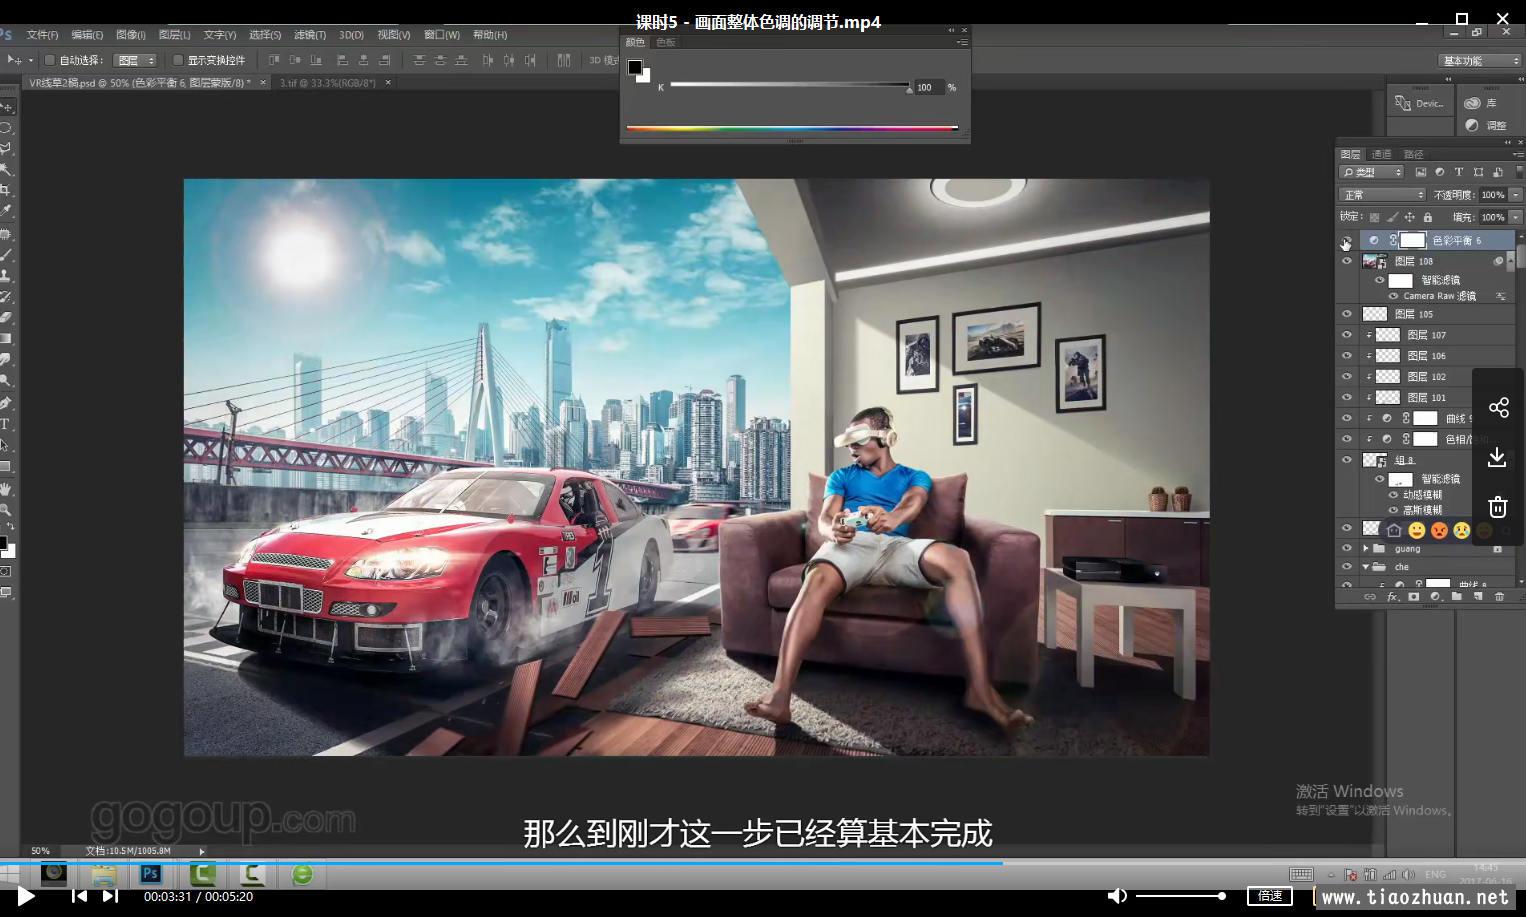The image size is (1526, 917).
Task: Toggle visibility of 色彩平衡 6 layer
Action: [1346, 240]
